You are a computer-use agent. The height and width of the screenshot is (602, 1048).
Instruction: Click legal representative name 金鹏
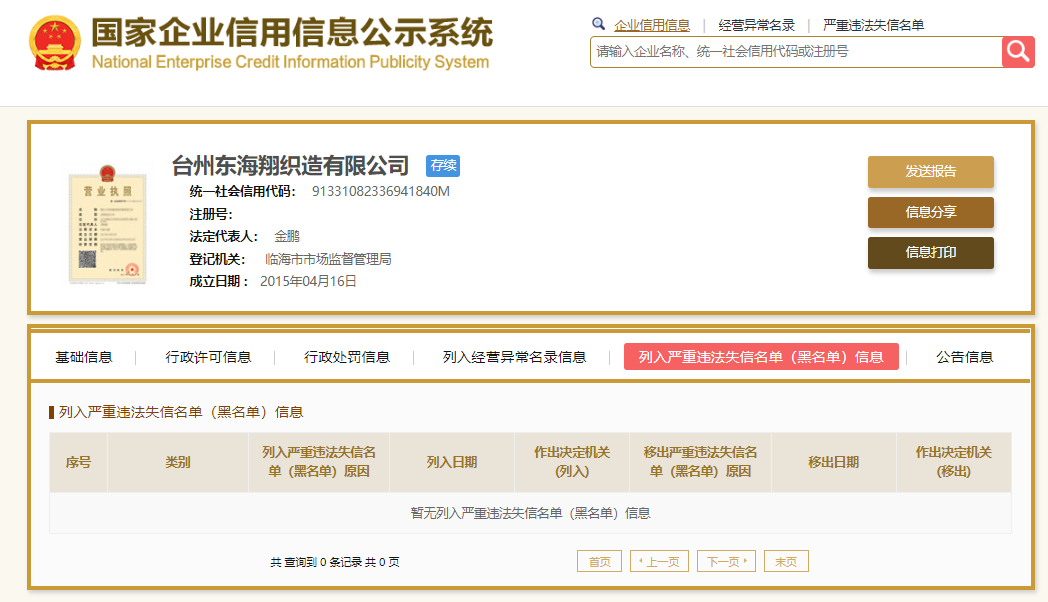287,237
